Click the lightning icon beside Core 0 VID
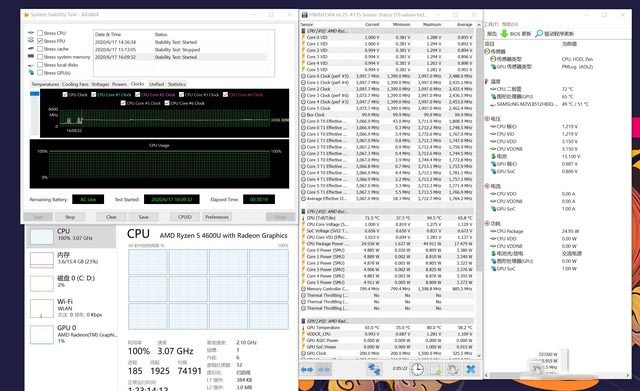Viewport: 640px width, 391px height. pos(303,37)
